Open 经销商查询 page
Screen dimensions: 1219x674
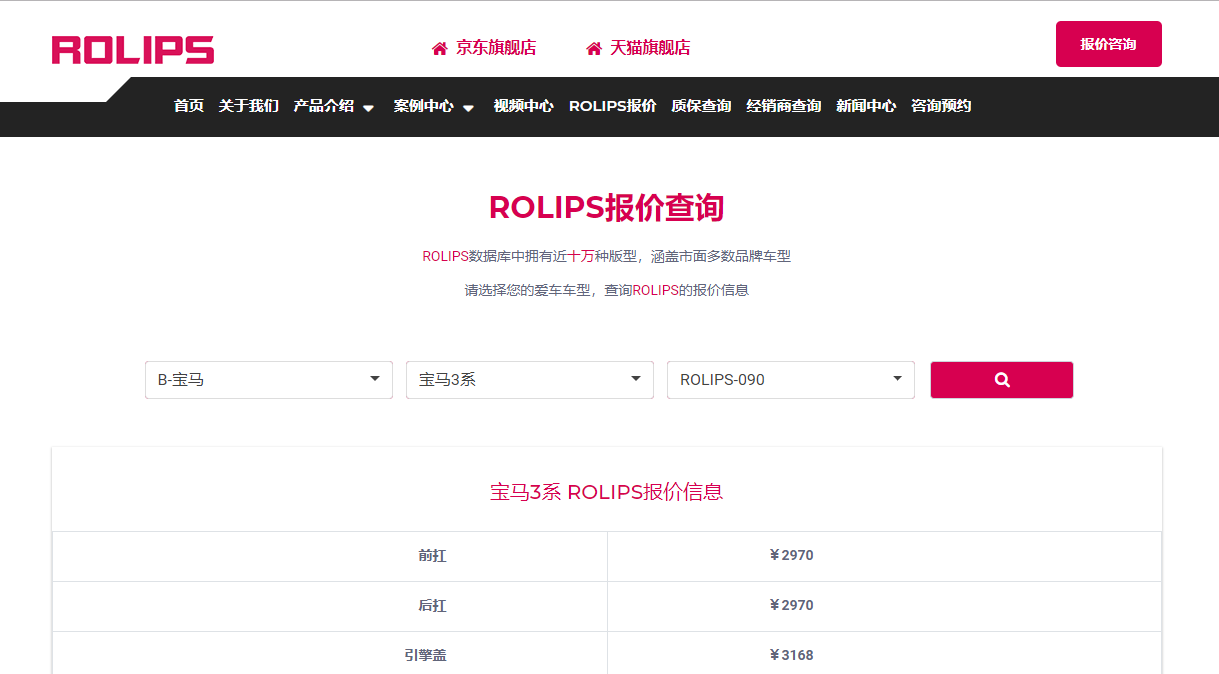pos(783,106)
